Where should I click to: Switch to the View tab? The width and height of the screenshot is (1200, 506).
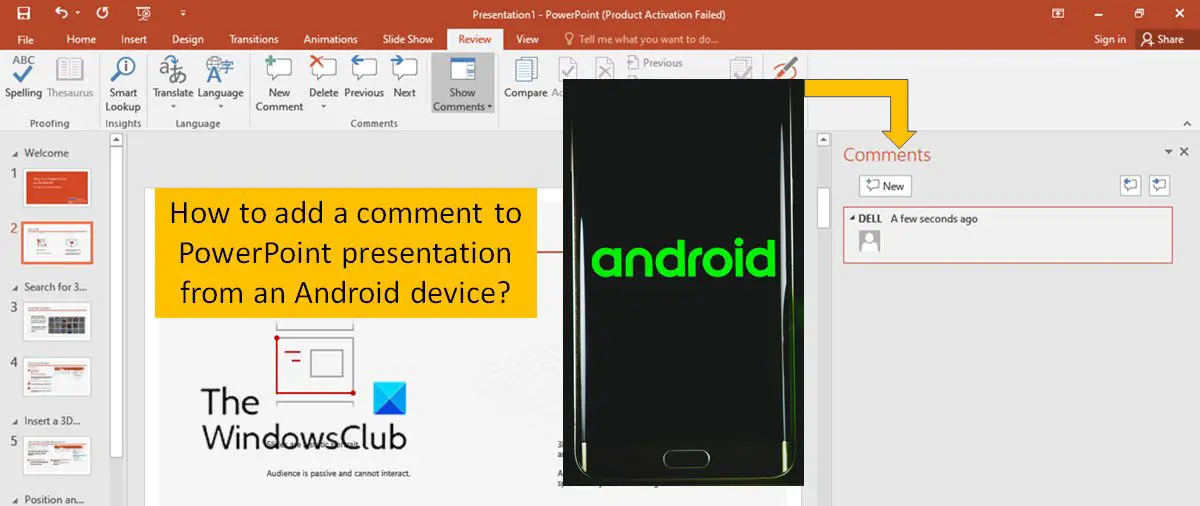point(527,39)
